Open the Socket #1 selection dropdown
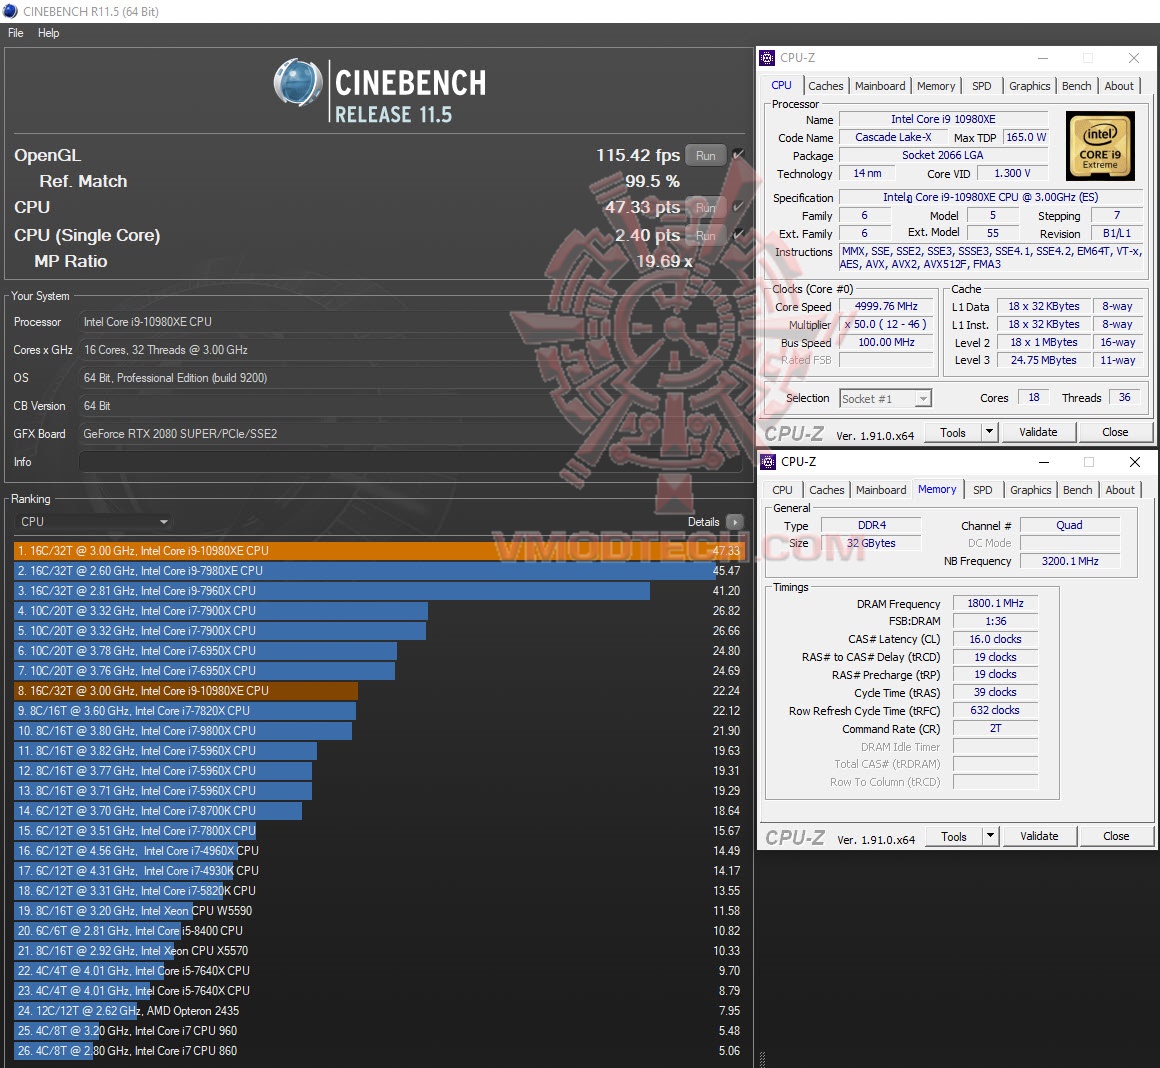Image resolution: width=1160 pixels, height=1068 pixels. click(885, 399)
